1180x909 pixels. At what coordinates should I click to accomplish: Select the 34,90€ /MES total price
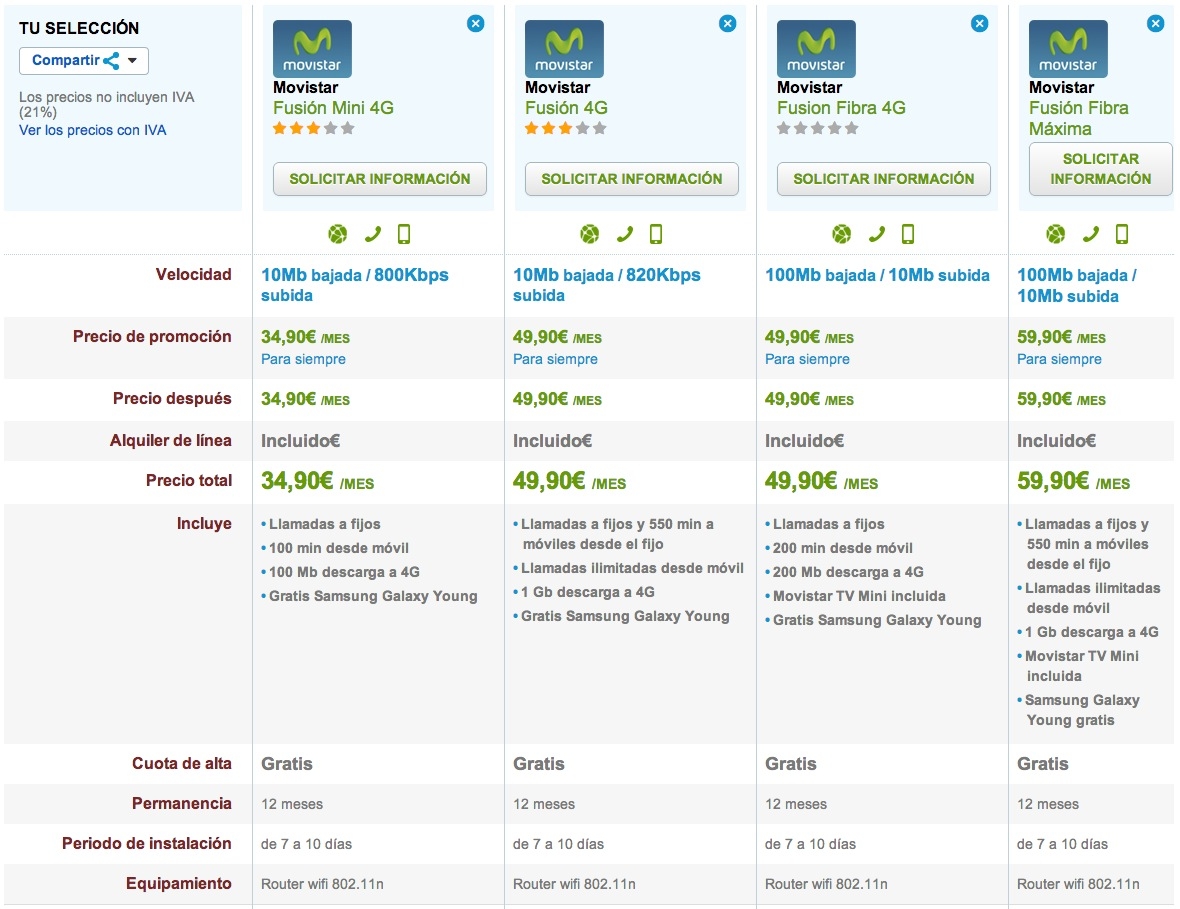(x=318, y=481)
